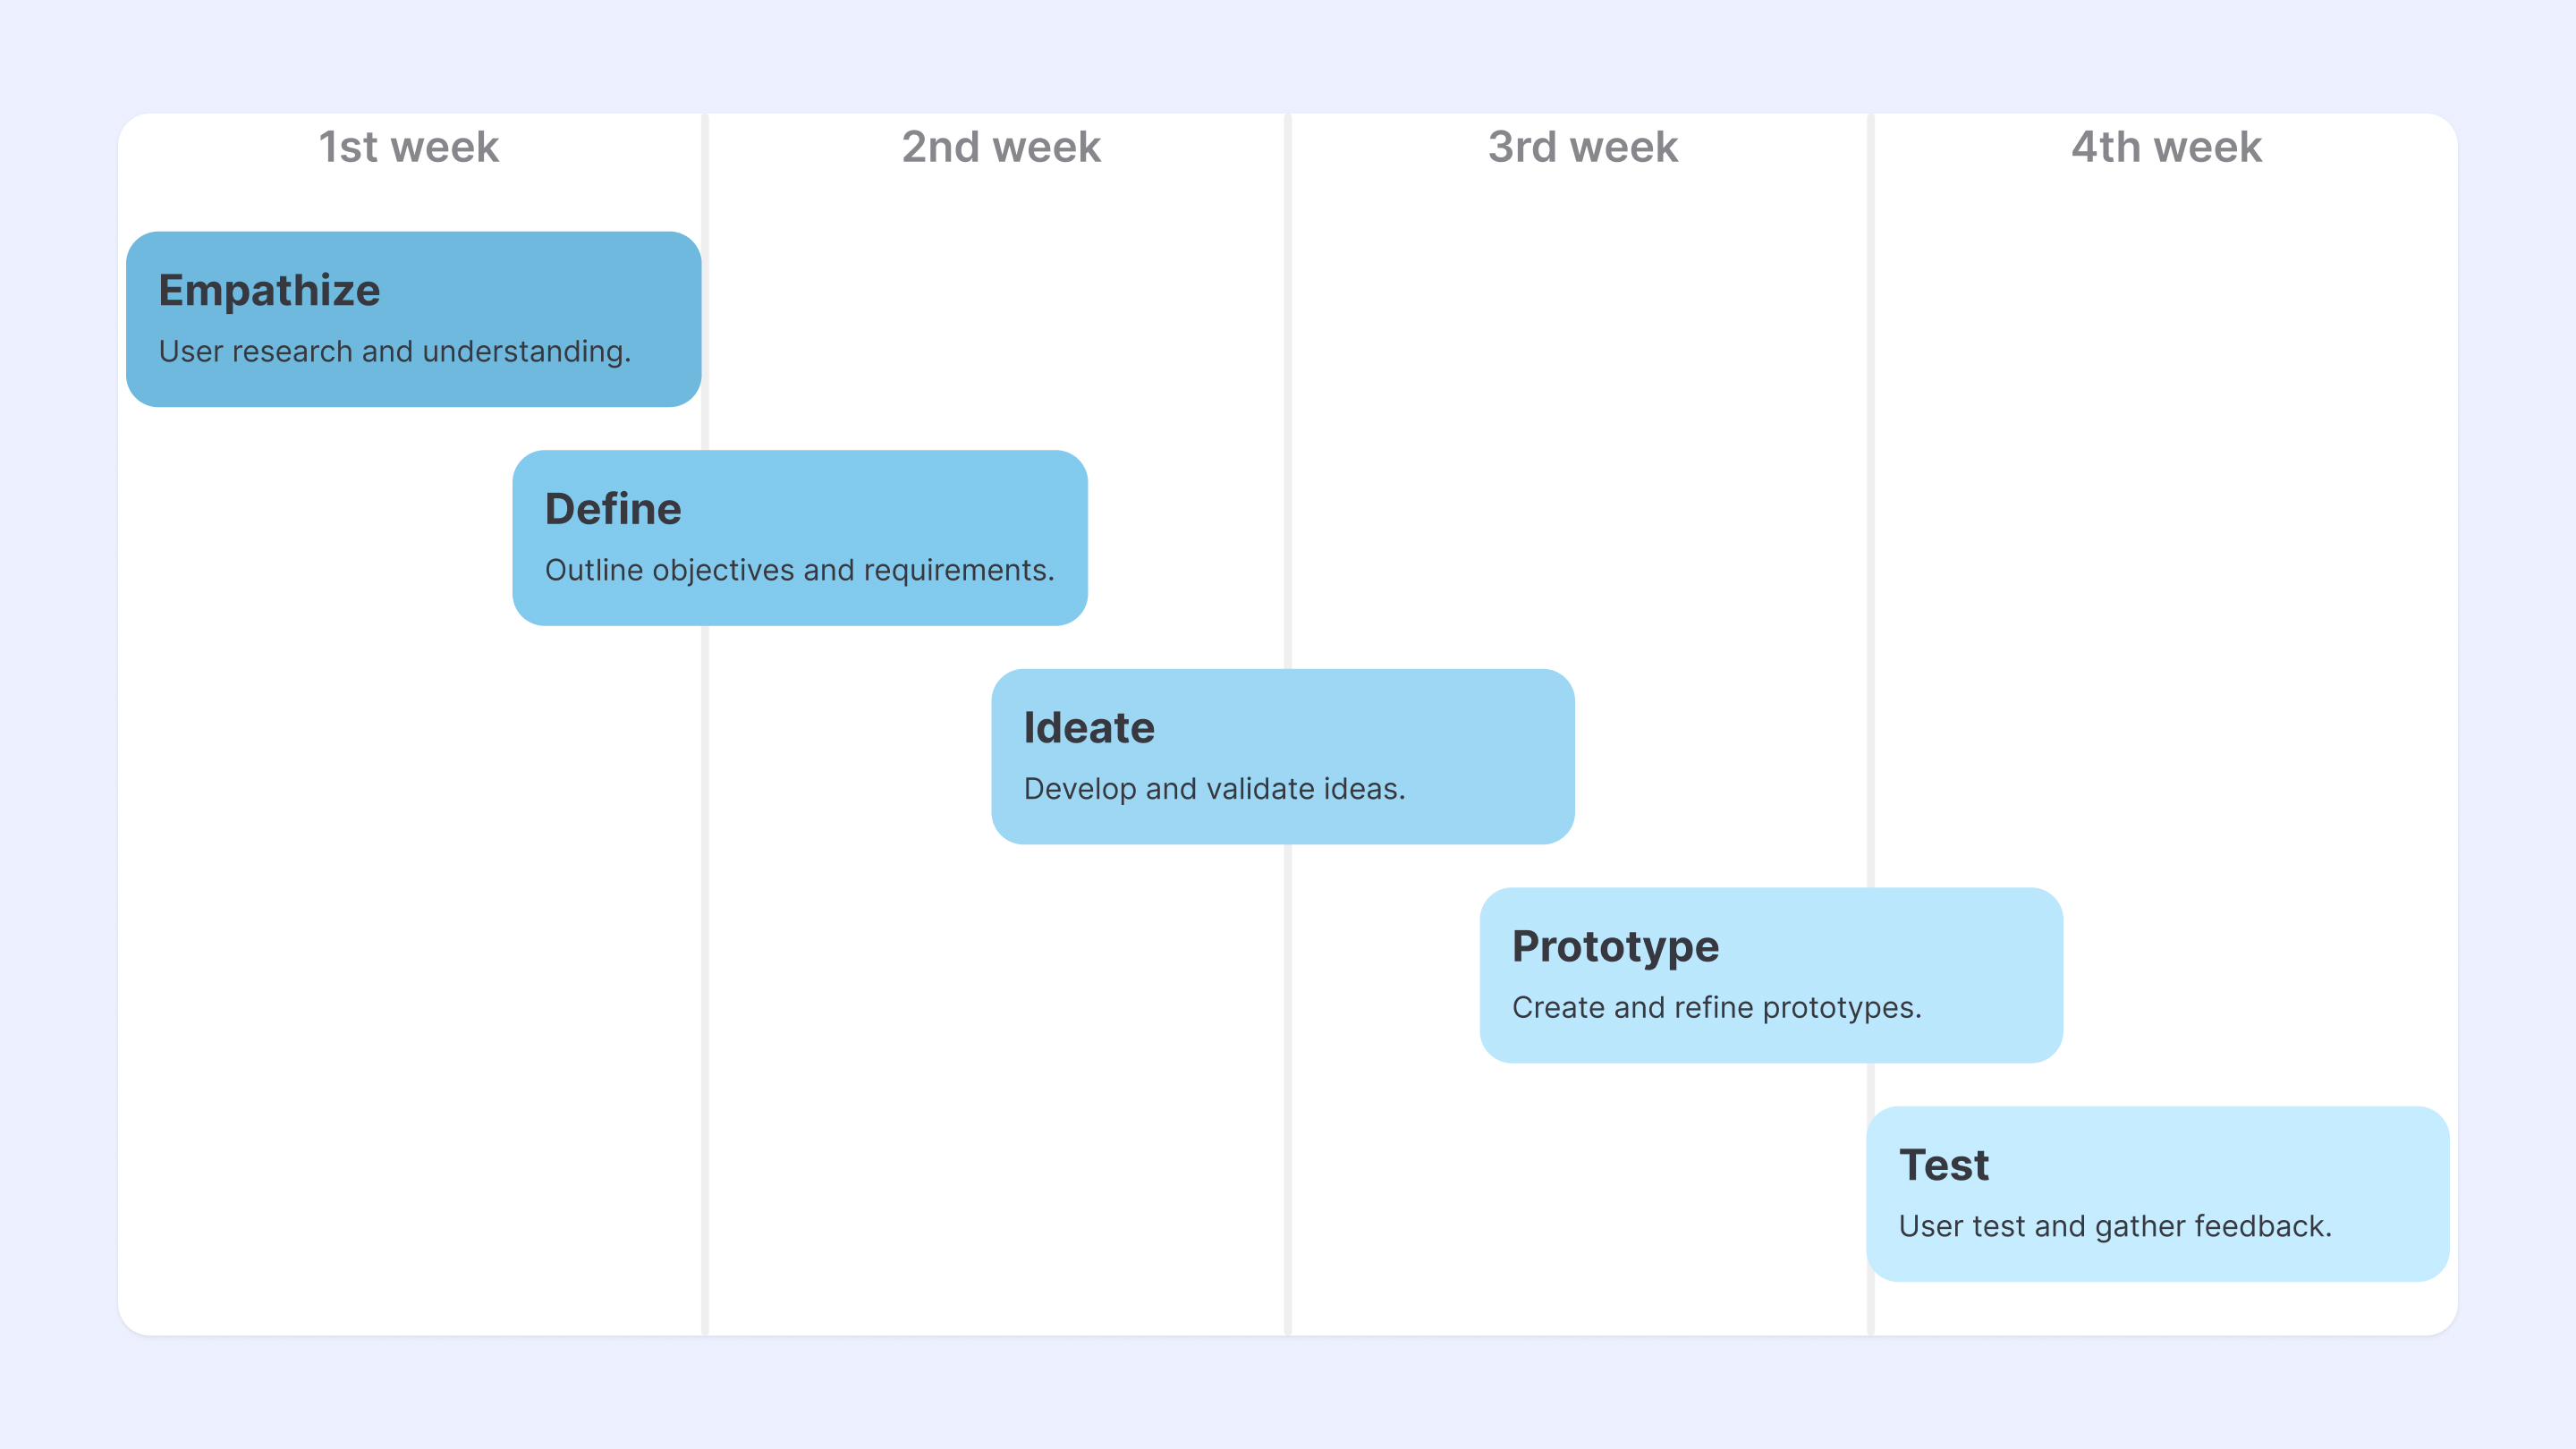This screenshot has width=2576, height=1449.
Task: Click the Empathize card title
Action: tap(269, 290)
